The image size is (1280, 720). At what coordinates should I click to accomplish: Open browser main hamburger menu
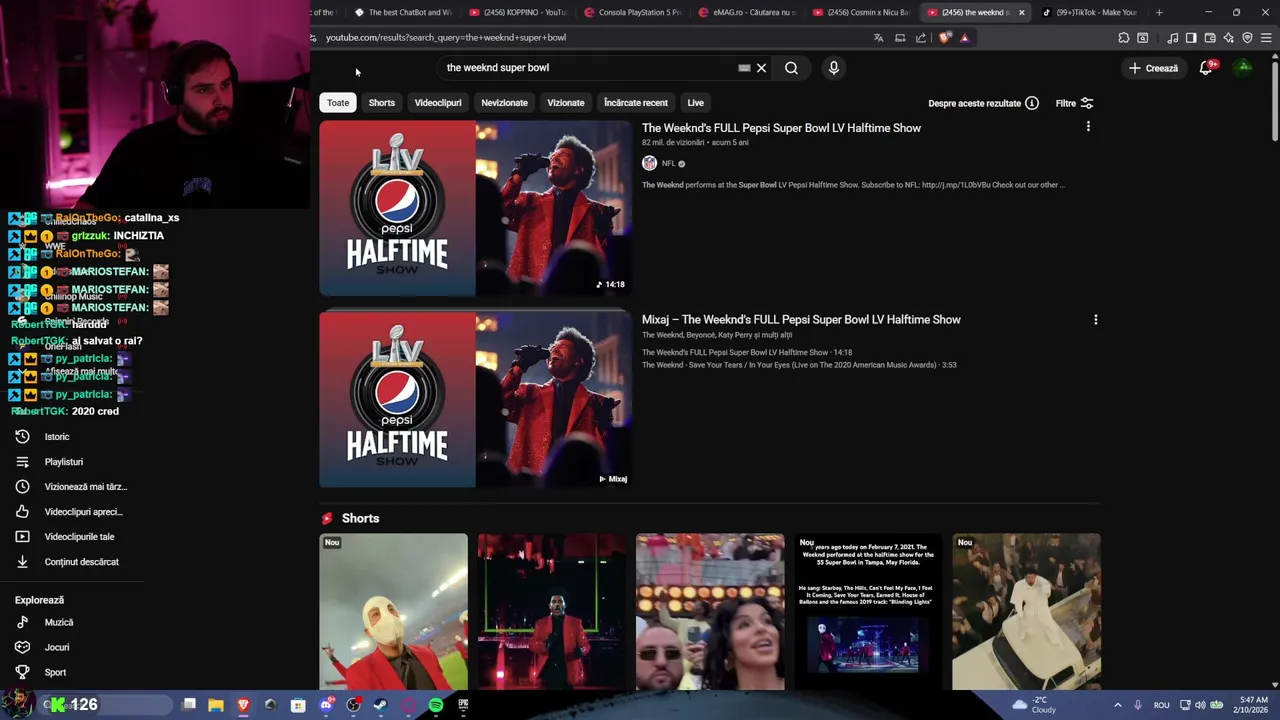point(1266,38)
